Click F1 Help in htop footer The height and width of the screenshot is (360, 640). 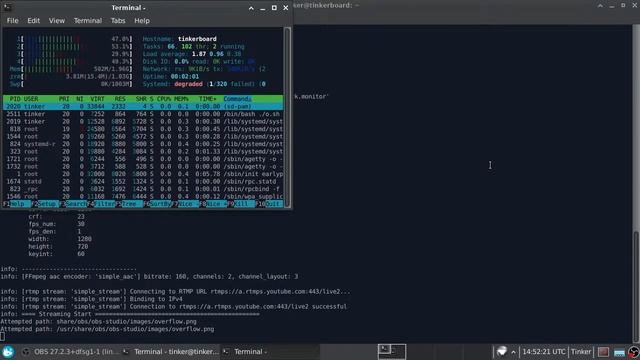coord(16,204)
